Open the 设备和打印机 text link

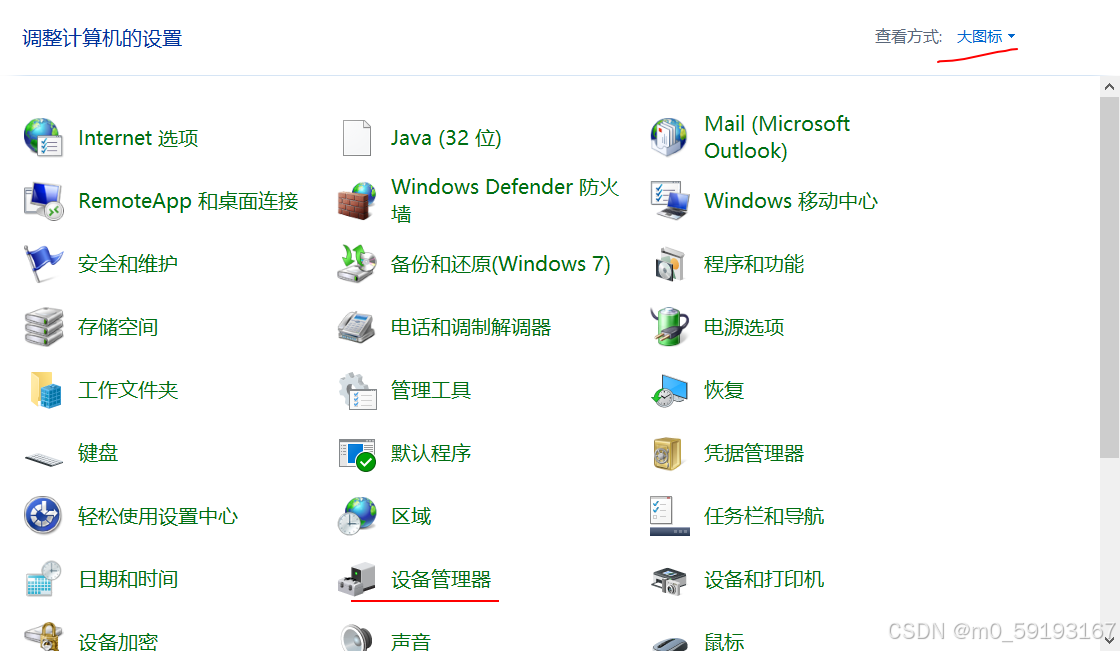[x=764, y=579]
